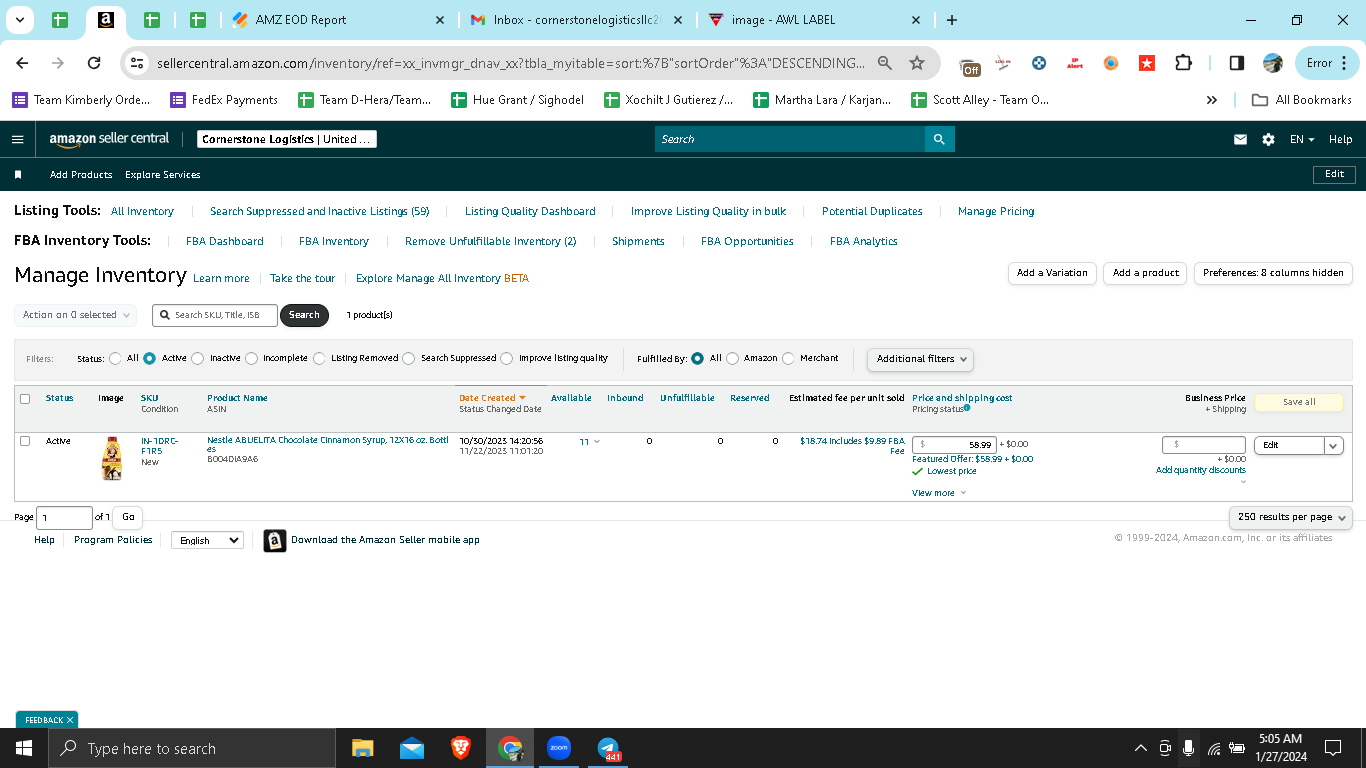The height and width of the screenshot is (768, 1366).
Task: Open the Brave browser taskbar icon
Action: [x=461, y=748]
